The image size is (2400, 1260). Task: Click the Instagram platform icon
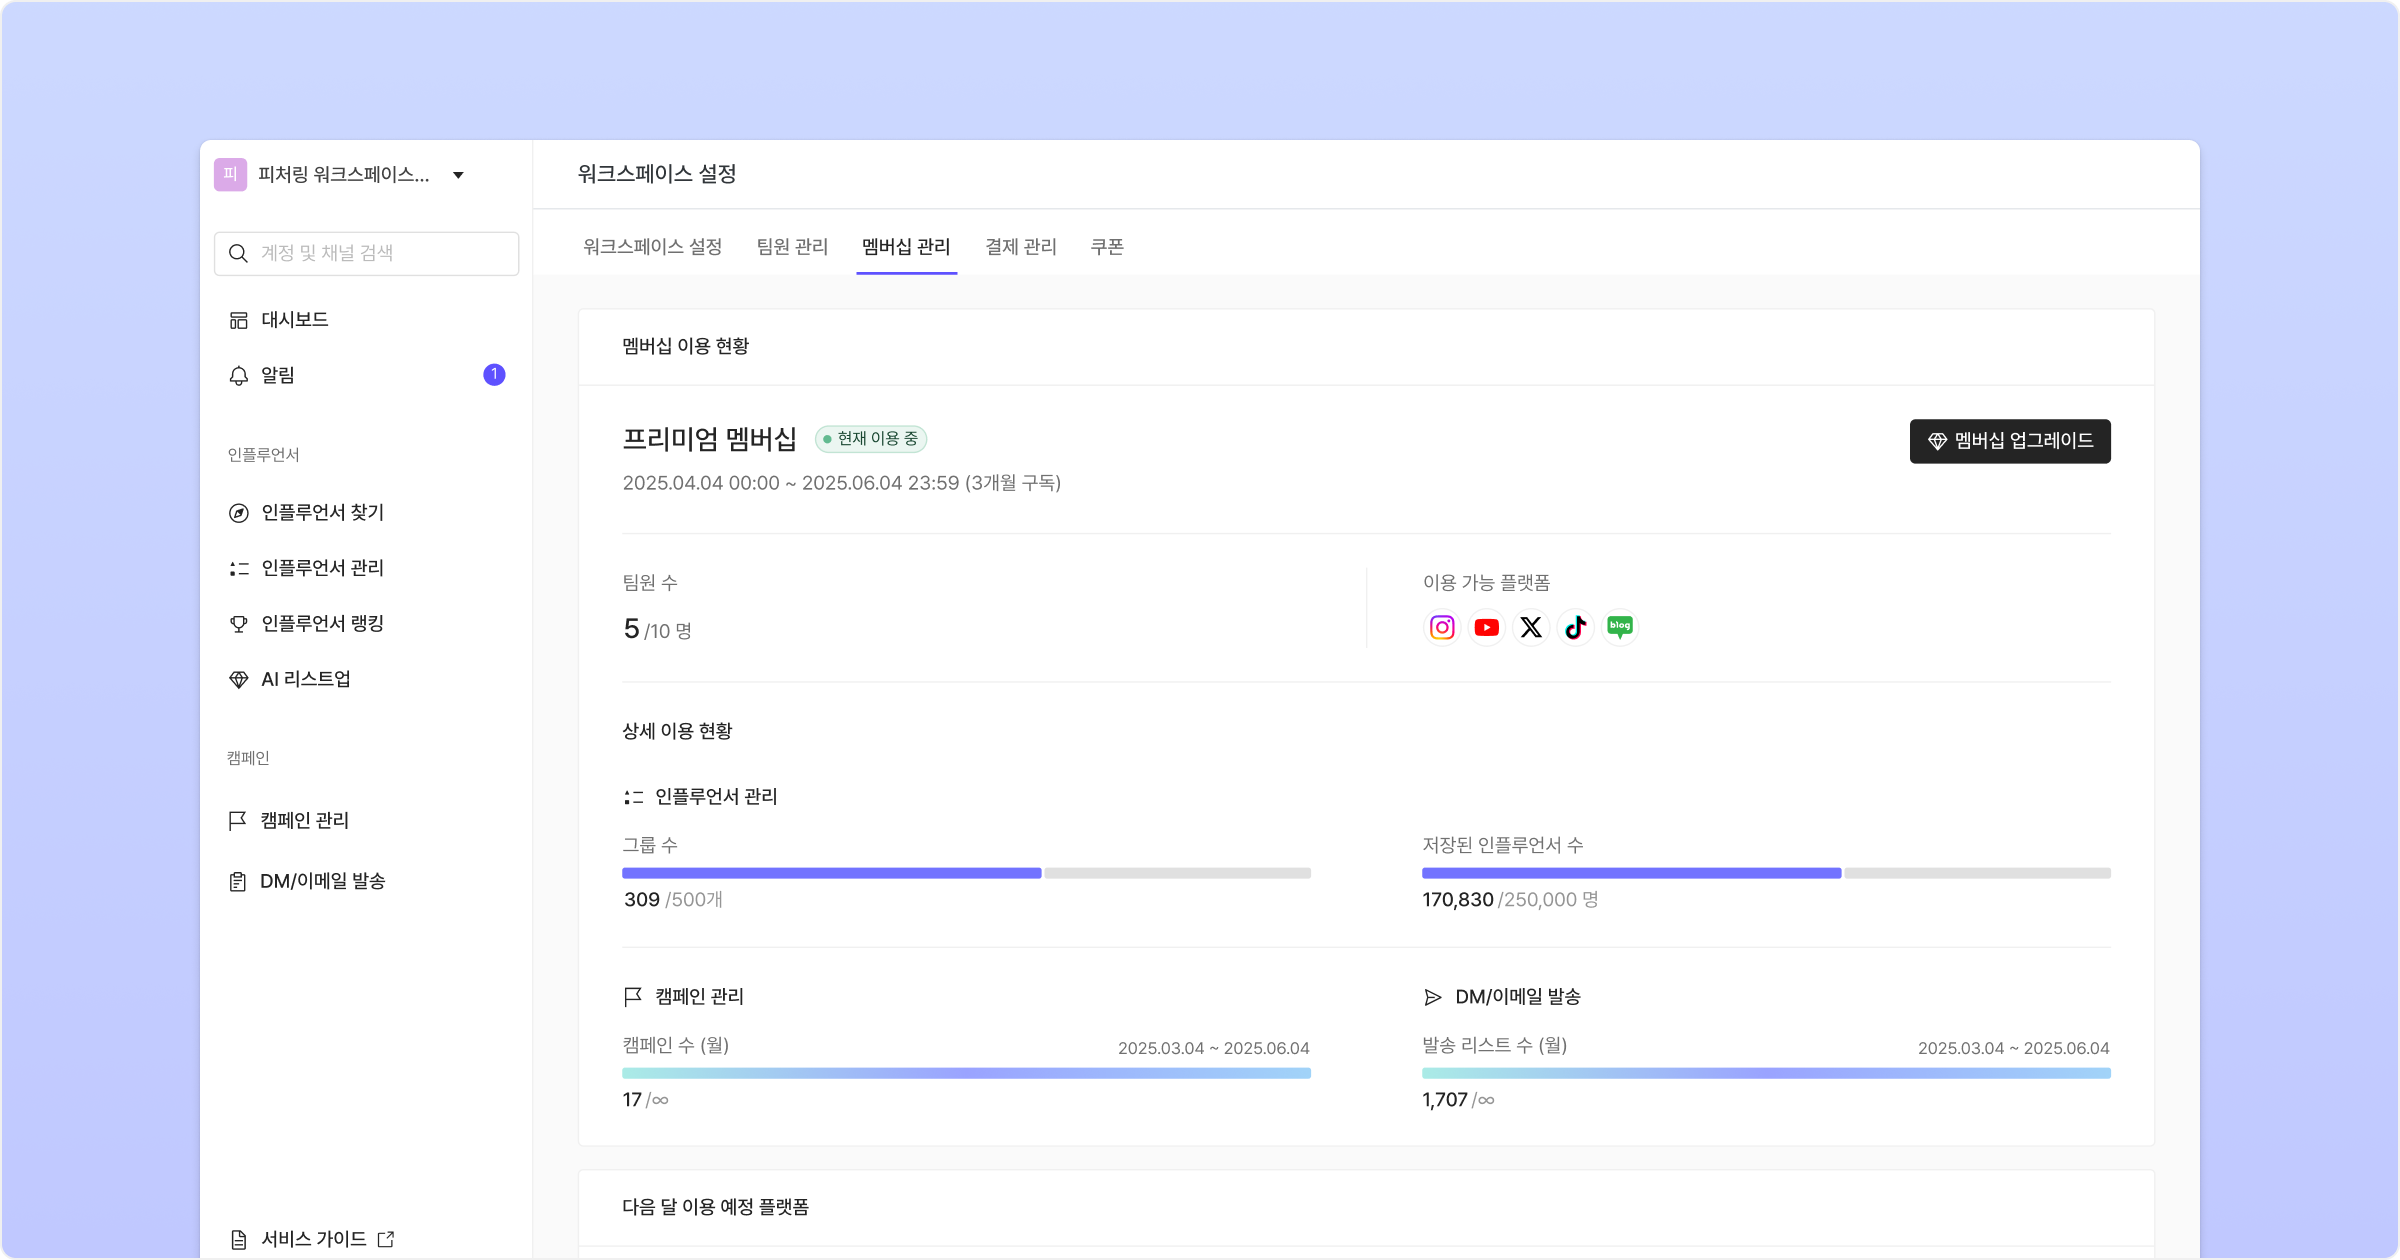[x=1441, y=627]
